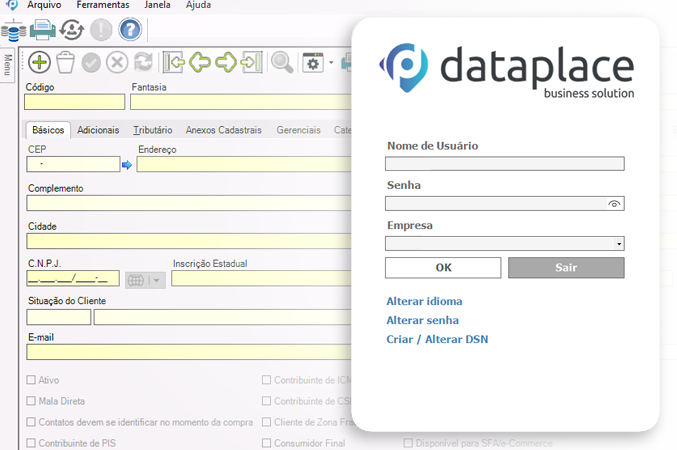Click the Endereço input field

(244, 164)
